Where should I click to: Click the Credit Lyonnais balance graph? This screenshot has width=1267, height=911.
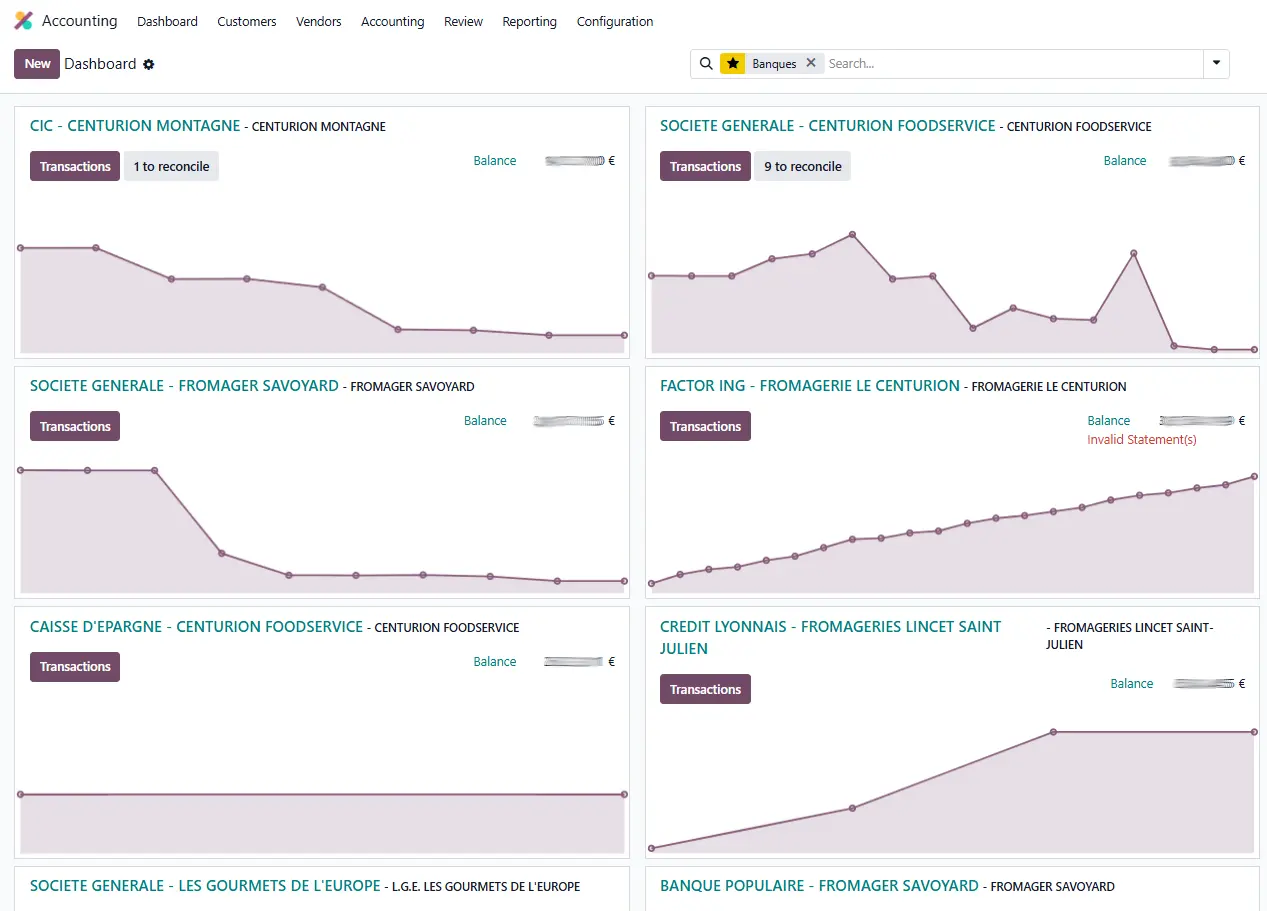coord(952,790)
